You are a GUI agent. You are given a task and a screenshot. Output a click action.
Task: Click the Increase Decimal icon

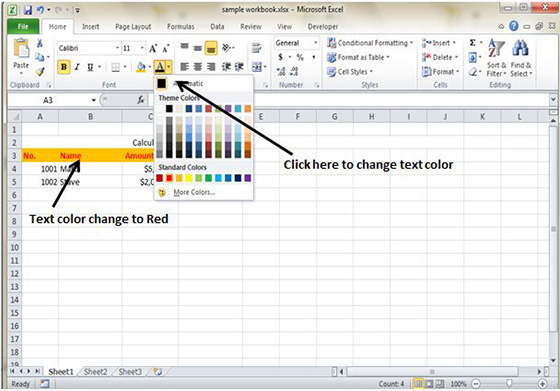pos(281,72)
